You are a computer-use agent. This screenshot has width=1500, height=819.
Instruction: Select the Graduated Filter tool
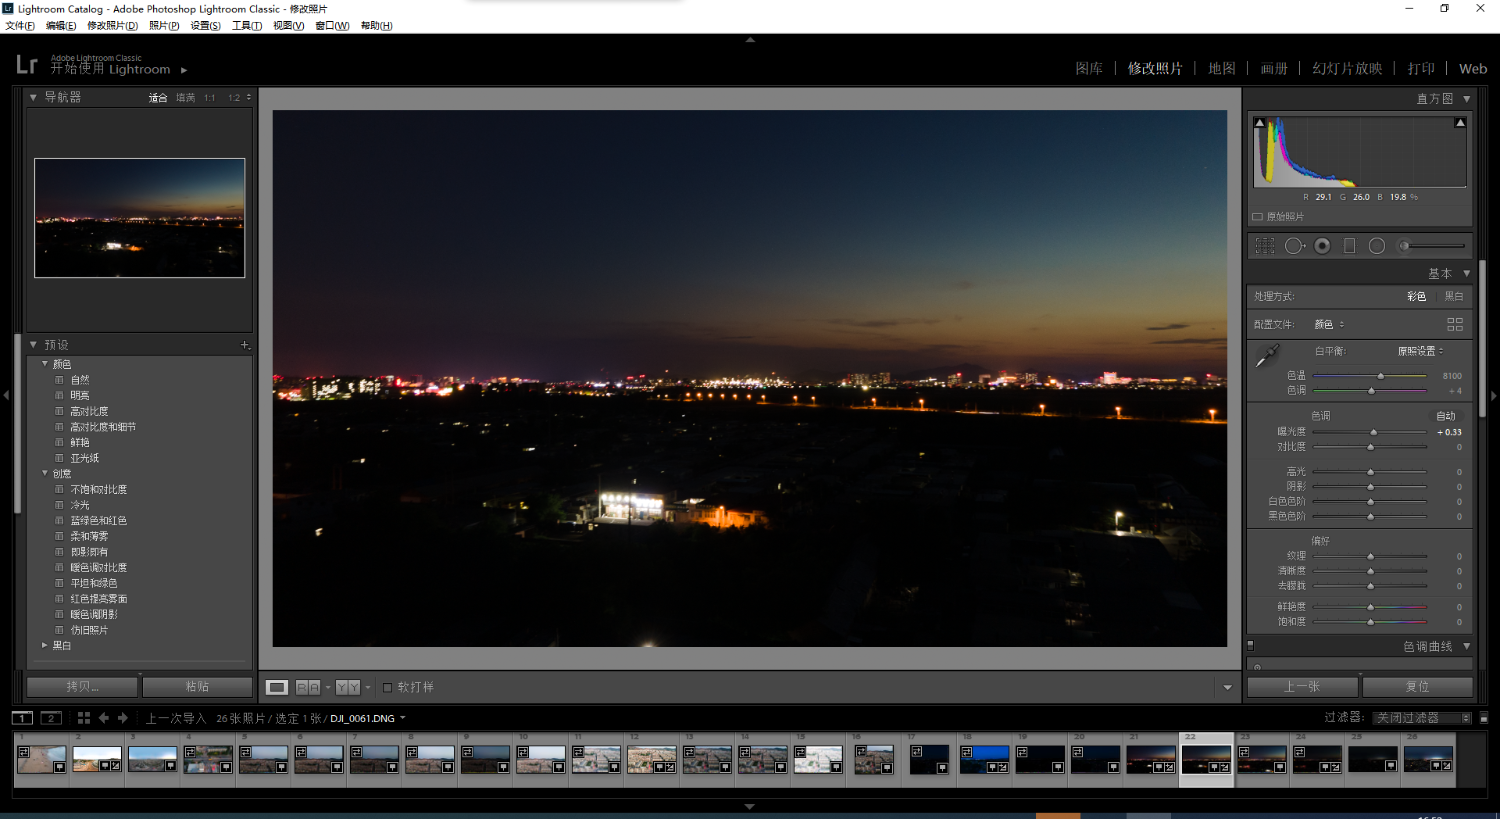coord(1349,246)
